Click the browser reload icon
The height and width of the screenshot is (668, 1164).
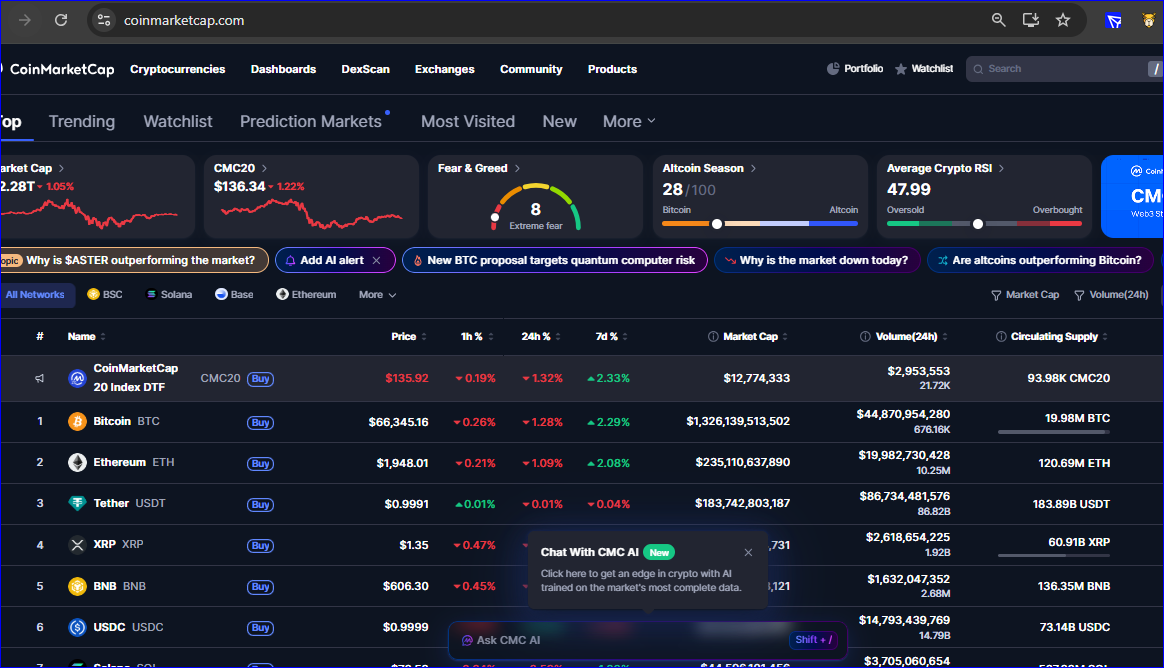[61, 20]
